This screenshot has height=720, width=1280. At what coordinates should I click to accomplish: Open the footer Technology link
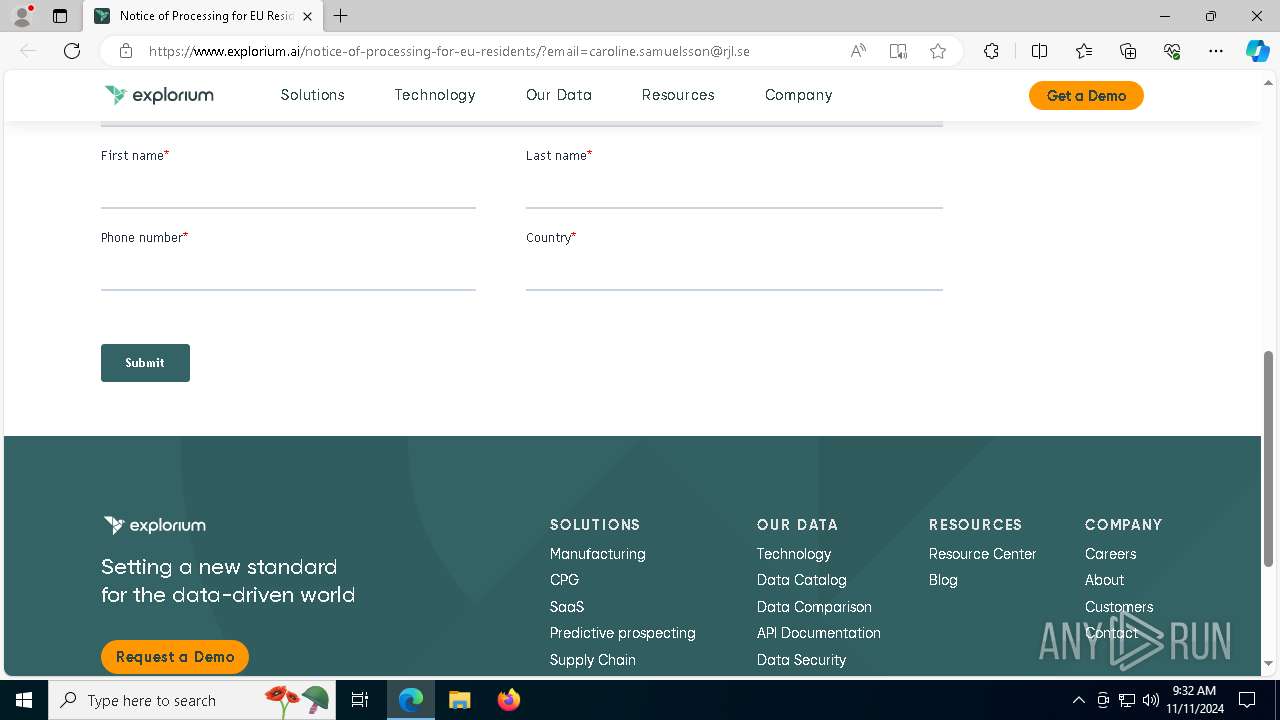click(x=794, y=554)
